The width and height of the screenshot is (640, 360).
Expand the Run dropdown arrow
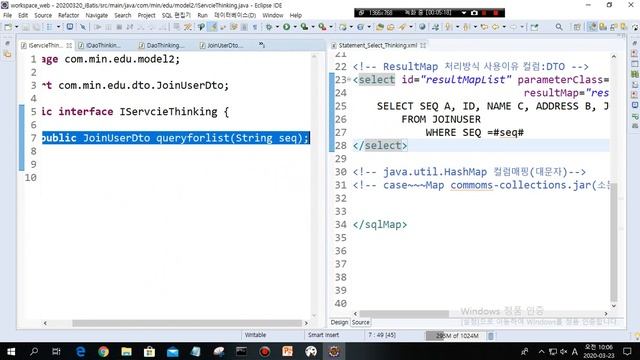(x=295, y=27)
